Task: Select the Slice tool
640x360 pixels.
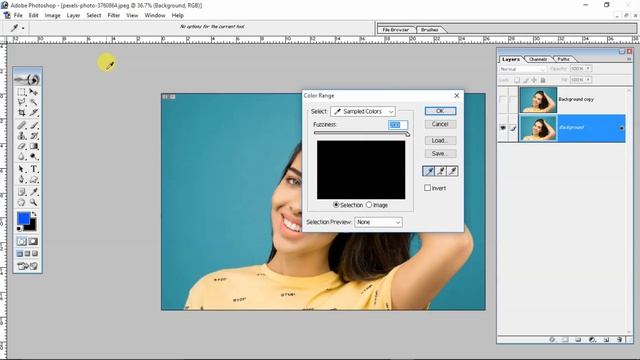Action: [x=33, y=112]
